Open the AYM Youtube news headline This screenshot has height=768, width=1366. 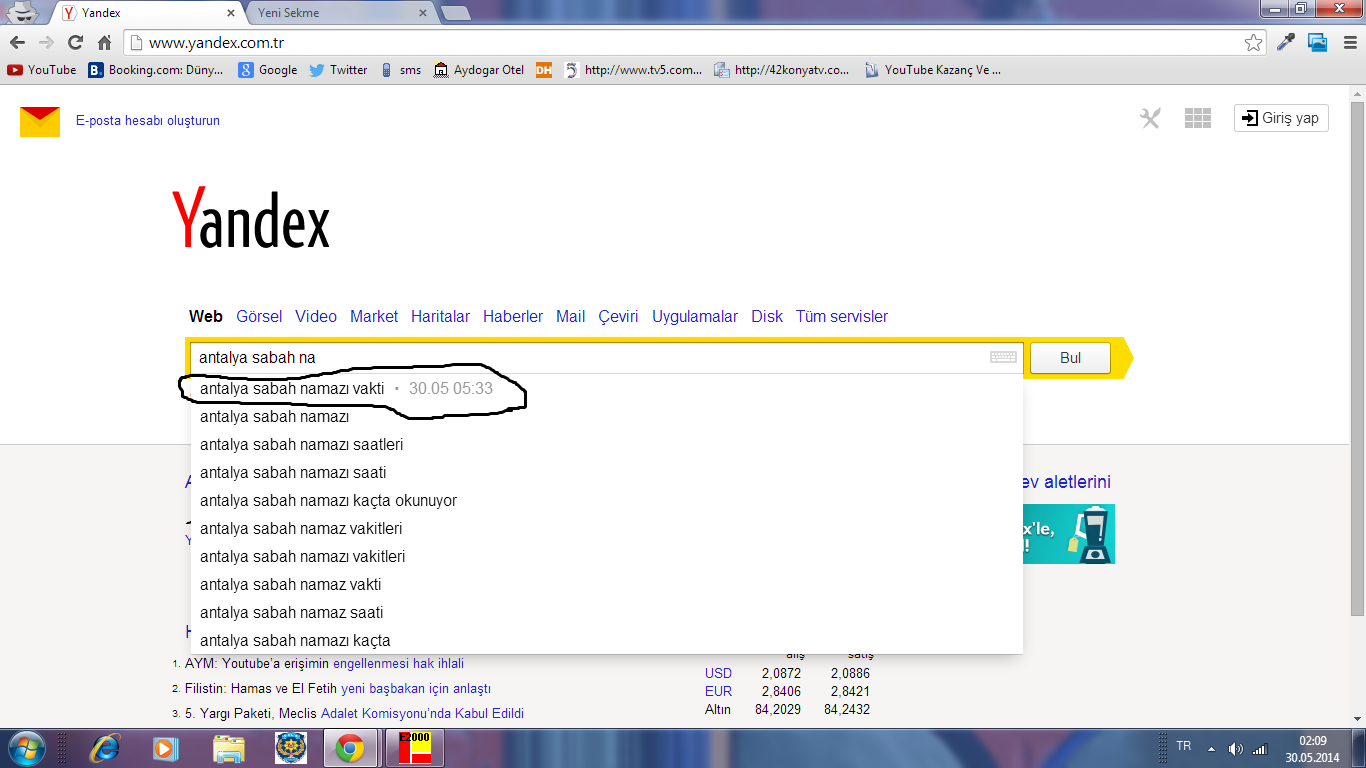[324, 663]
